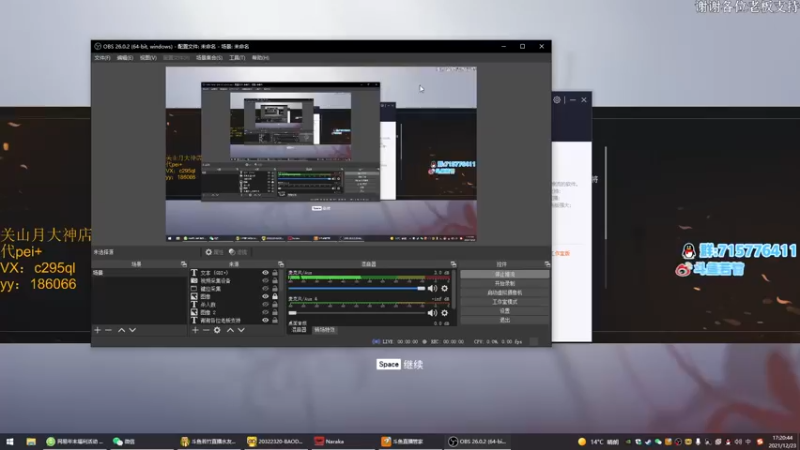
Task: Open the 视图(V) menu
Action: (148, 58)
